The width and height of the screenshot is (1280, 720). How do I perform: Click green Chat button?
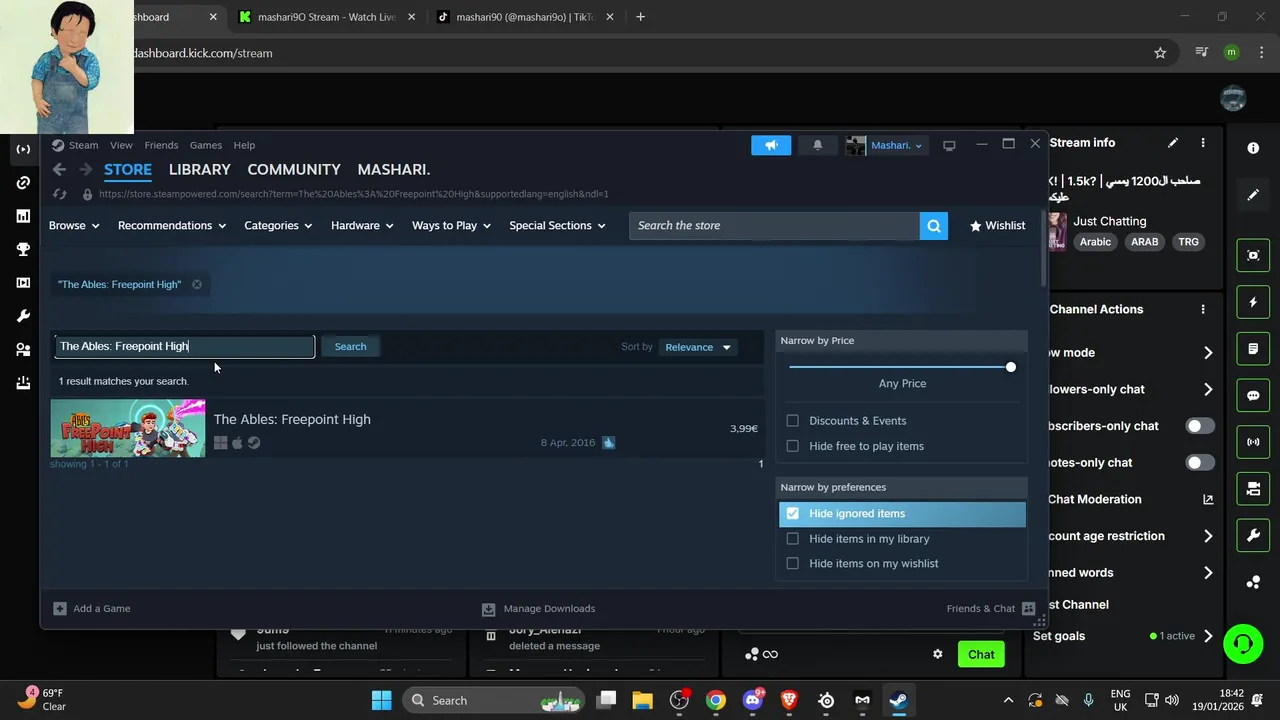coord(981,655)
